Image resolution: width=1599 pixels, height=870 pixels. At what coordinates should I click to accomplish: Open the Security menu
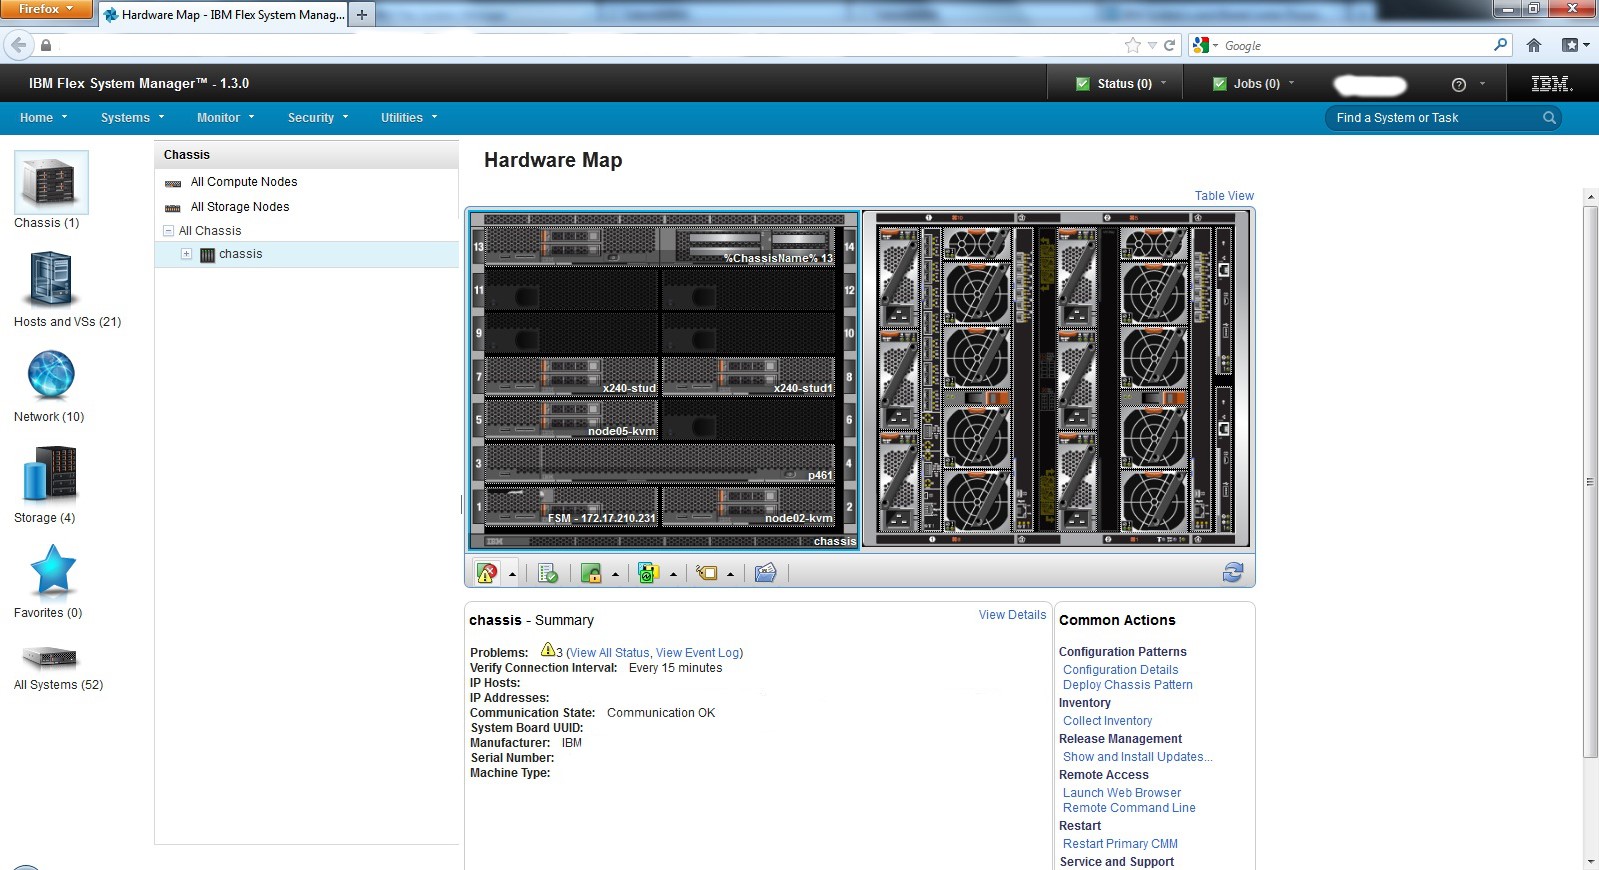pos(318,118)
